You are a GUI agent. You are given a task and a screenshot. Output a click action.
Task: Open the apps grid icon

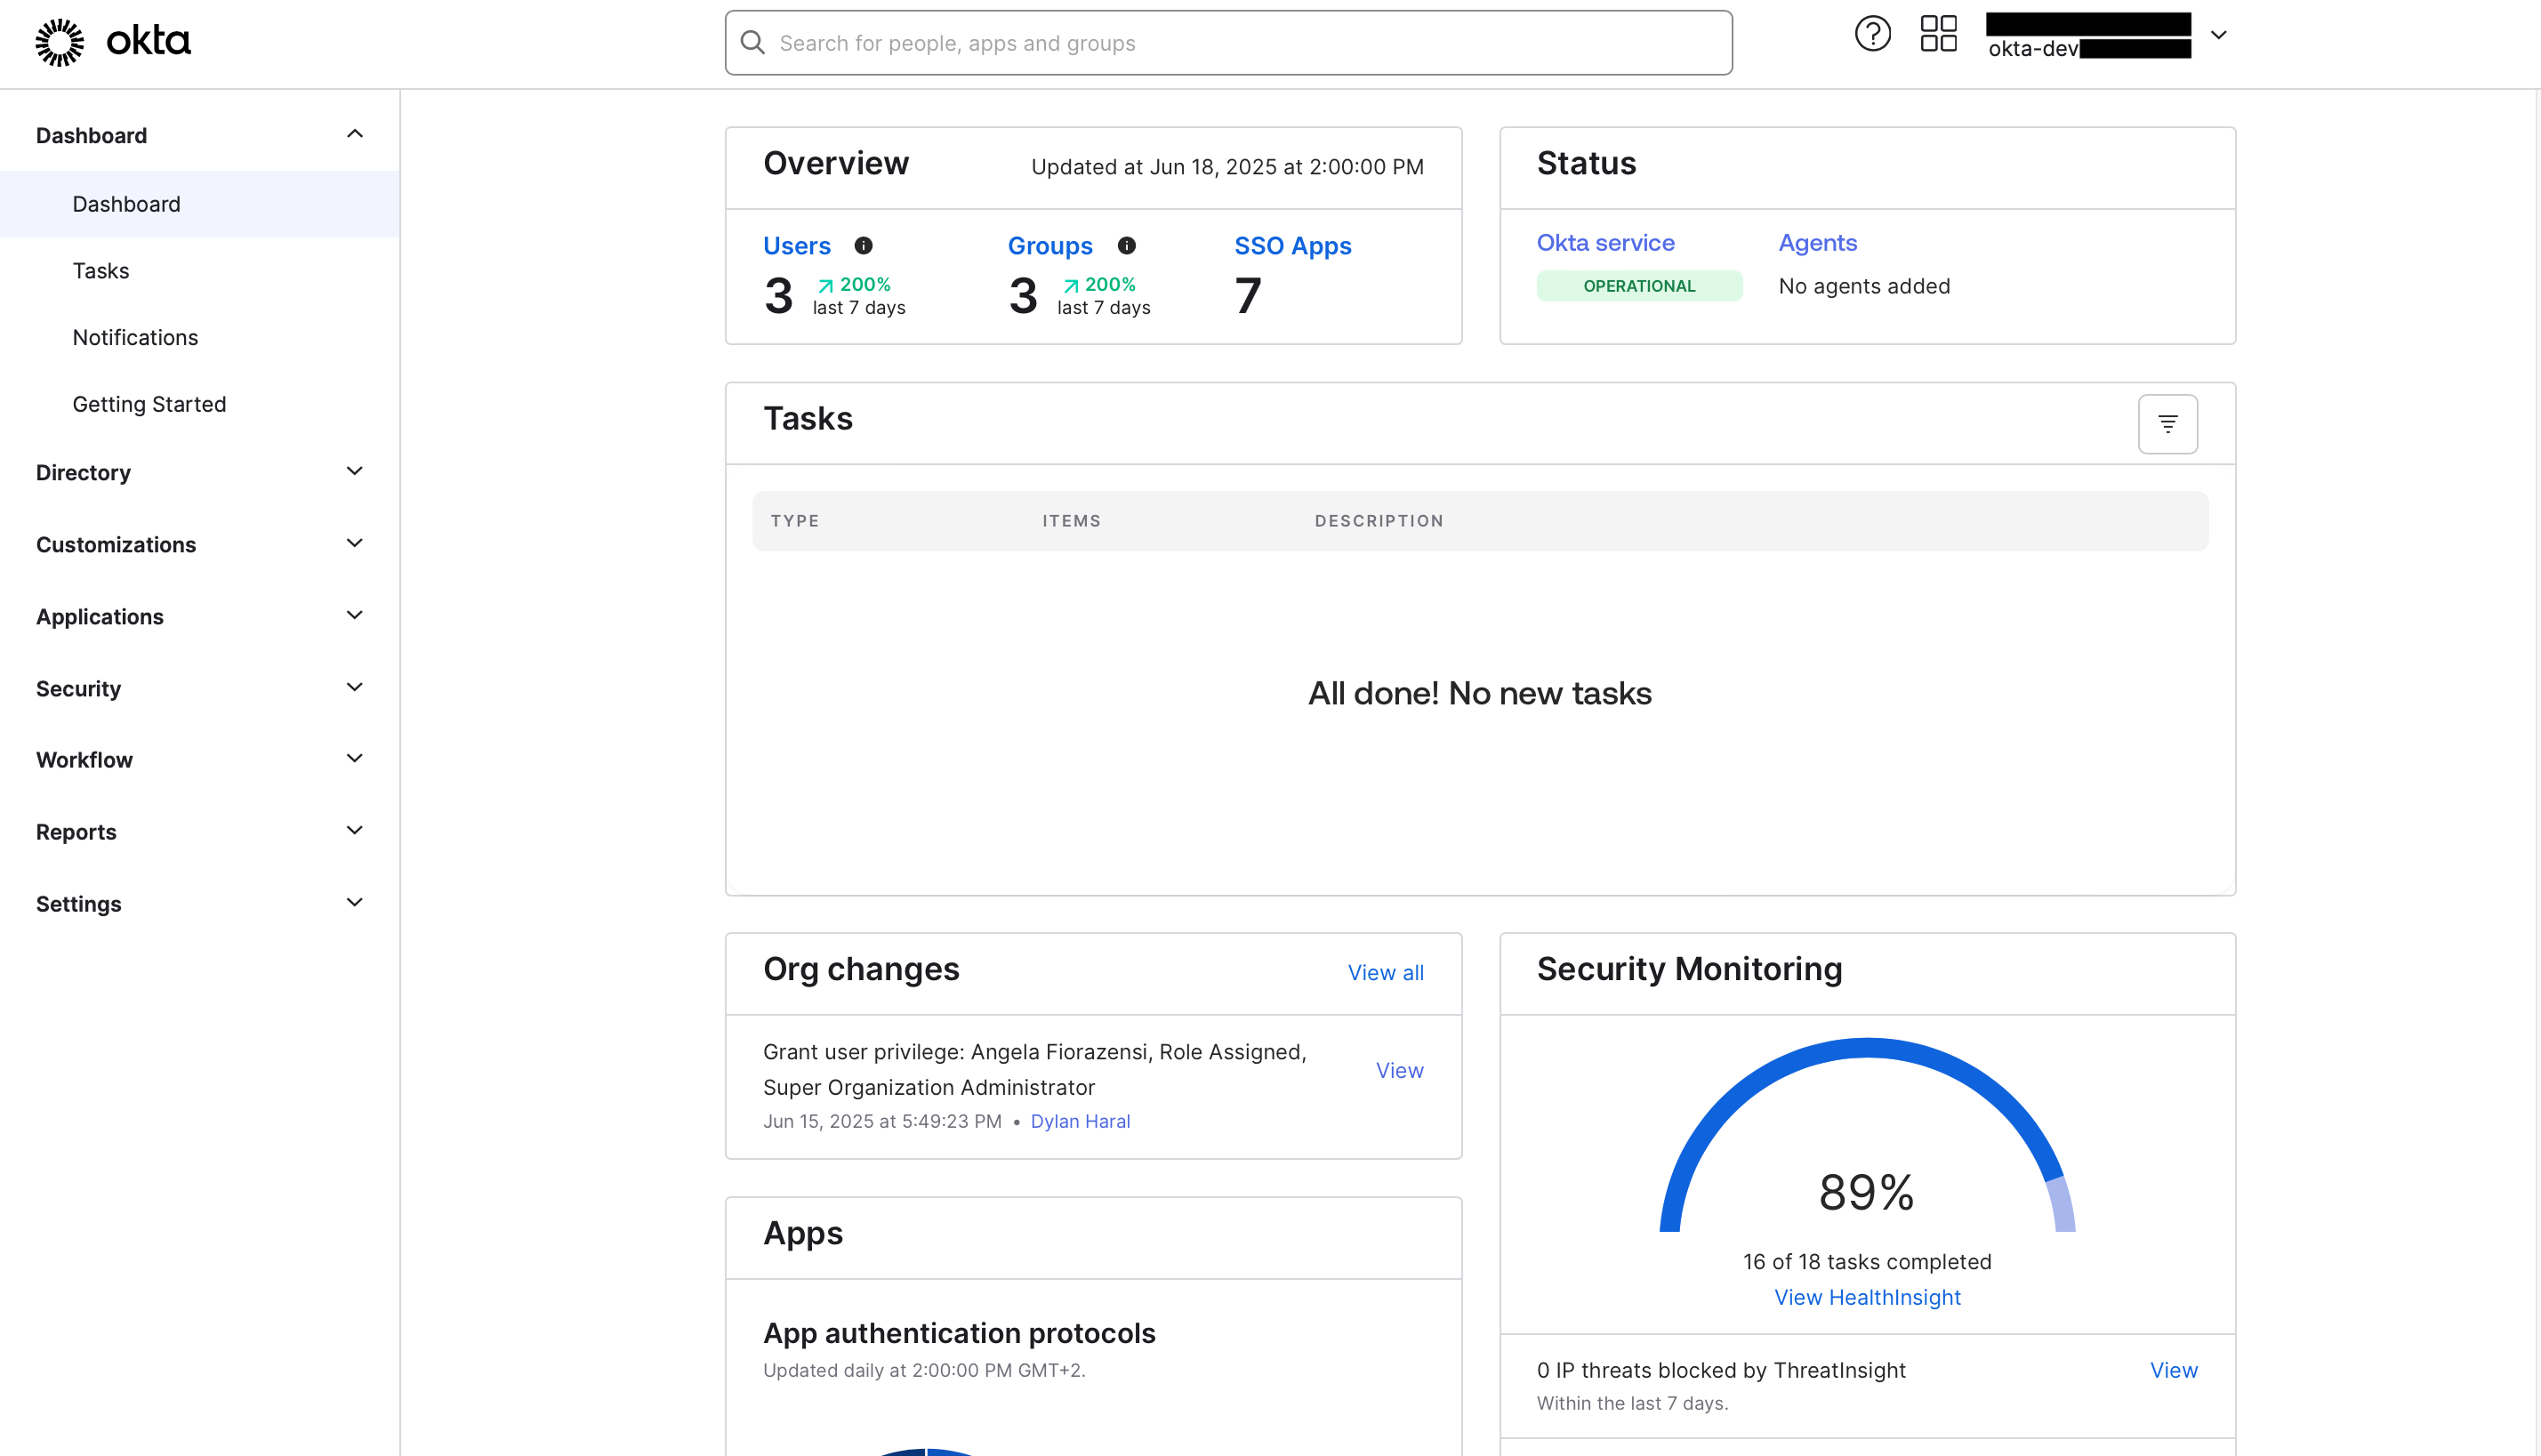click(x=1938, y=34)
